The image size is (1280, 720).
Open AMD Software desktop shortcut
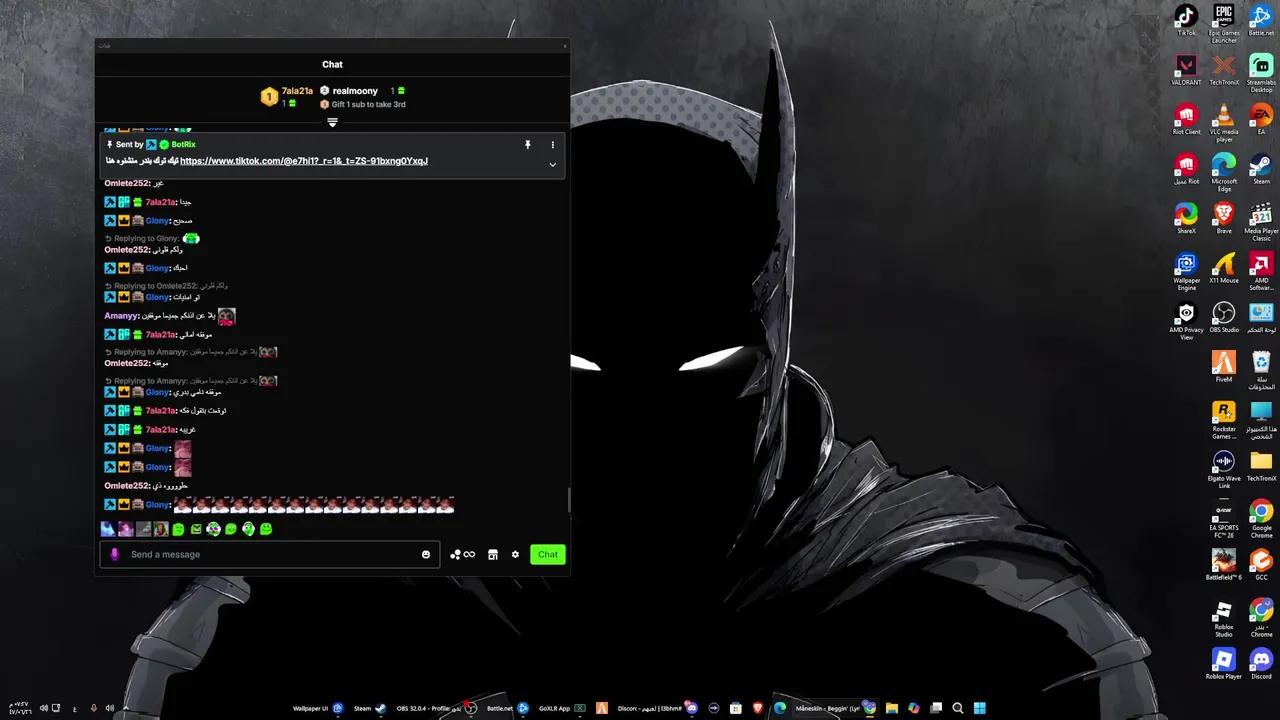[x=1261, y=272]
